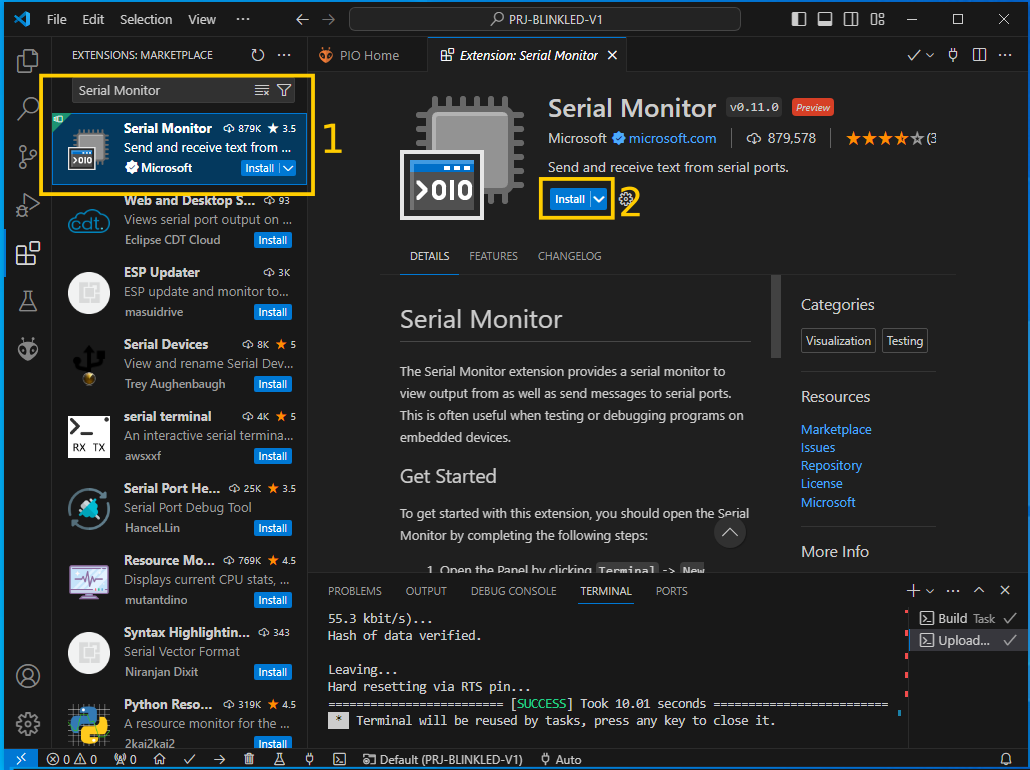Split the editor to the right
The width and height of the screenshot is (1030, 770).
coord(979,55)
